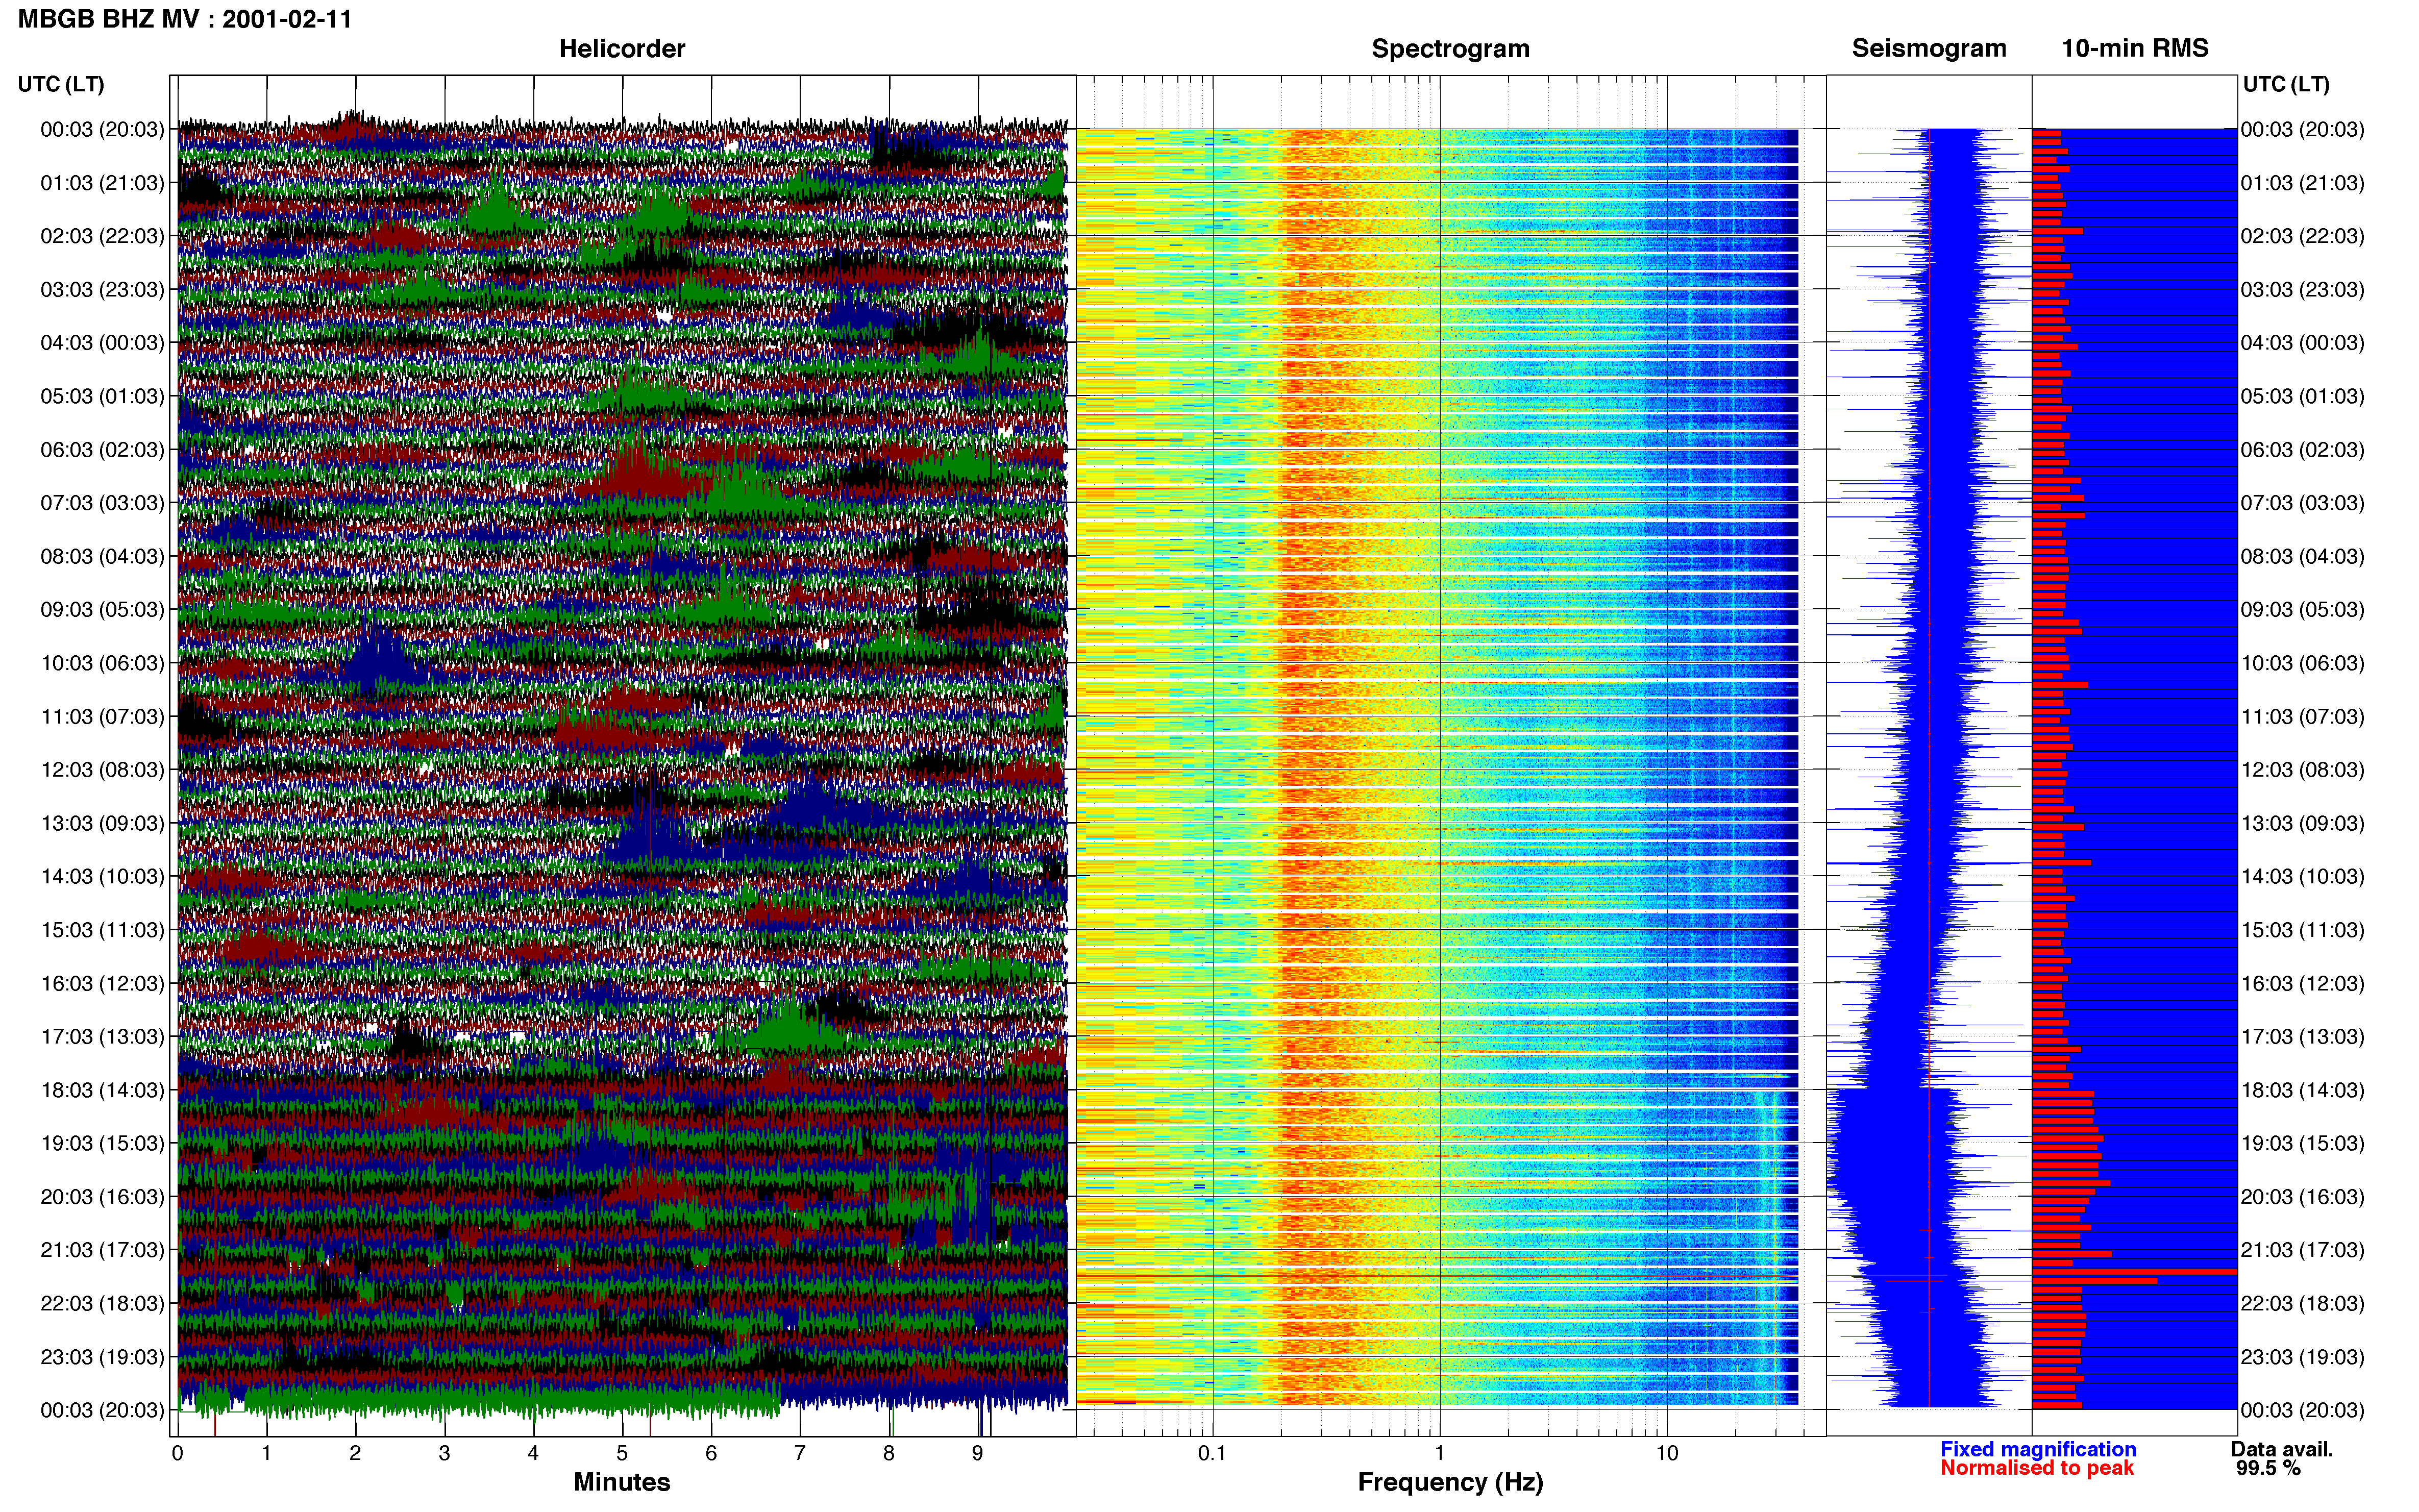Click left time label '02:03 (22:03)'
The width and height of the screenshot is (2419, 1512).
(102, 236)
